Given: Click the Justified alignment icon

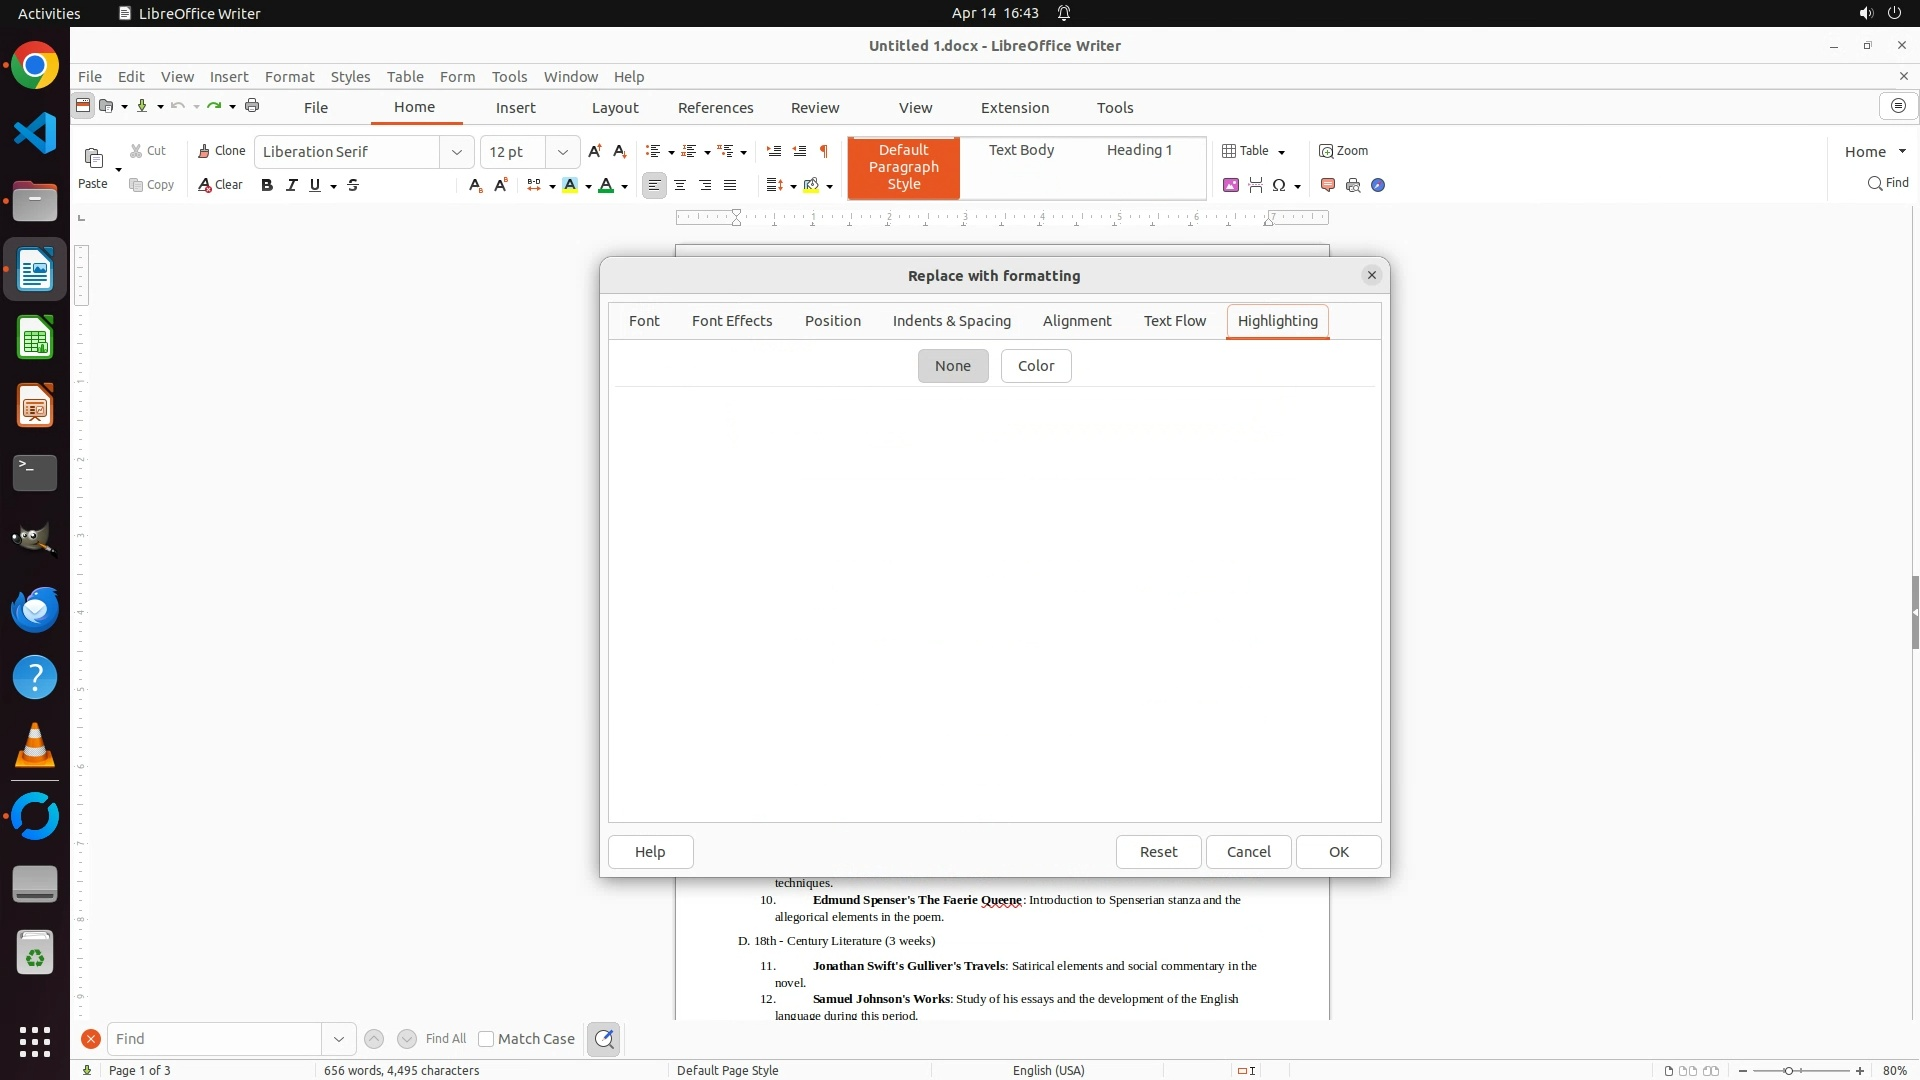Looking at the screenshot, I should click(x=730, y=185).
